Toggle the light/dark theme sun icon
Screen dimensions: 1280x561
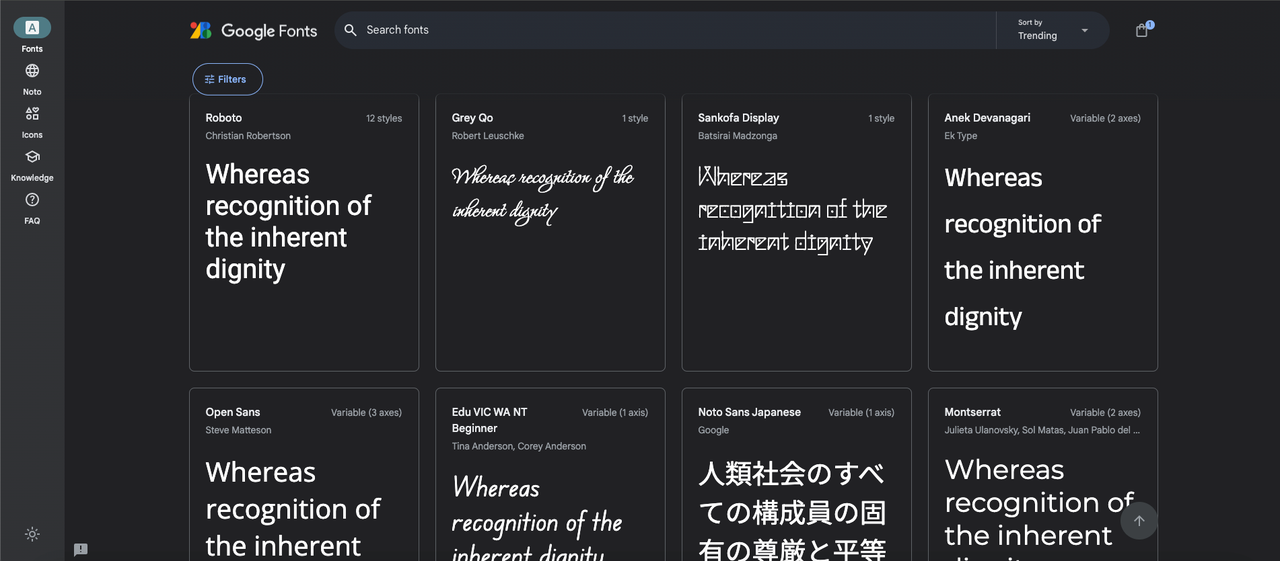pos(32,534)
